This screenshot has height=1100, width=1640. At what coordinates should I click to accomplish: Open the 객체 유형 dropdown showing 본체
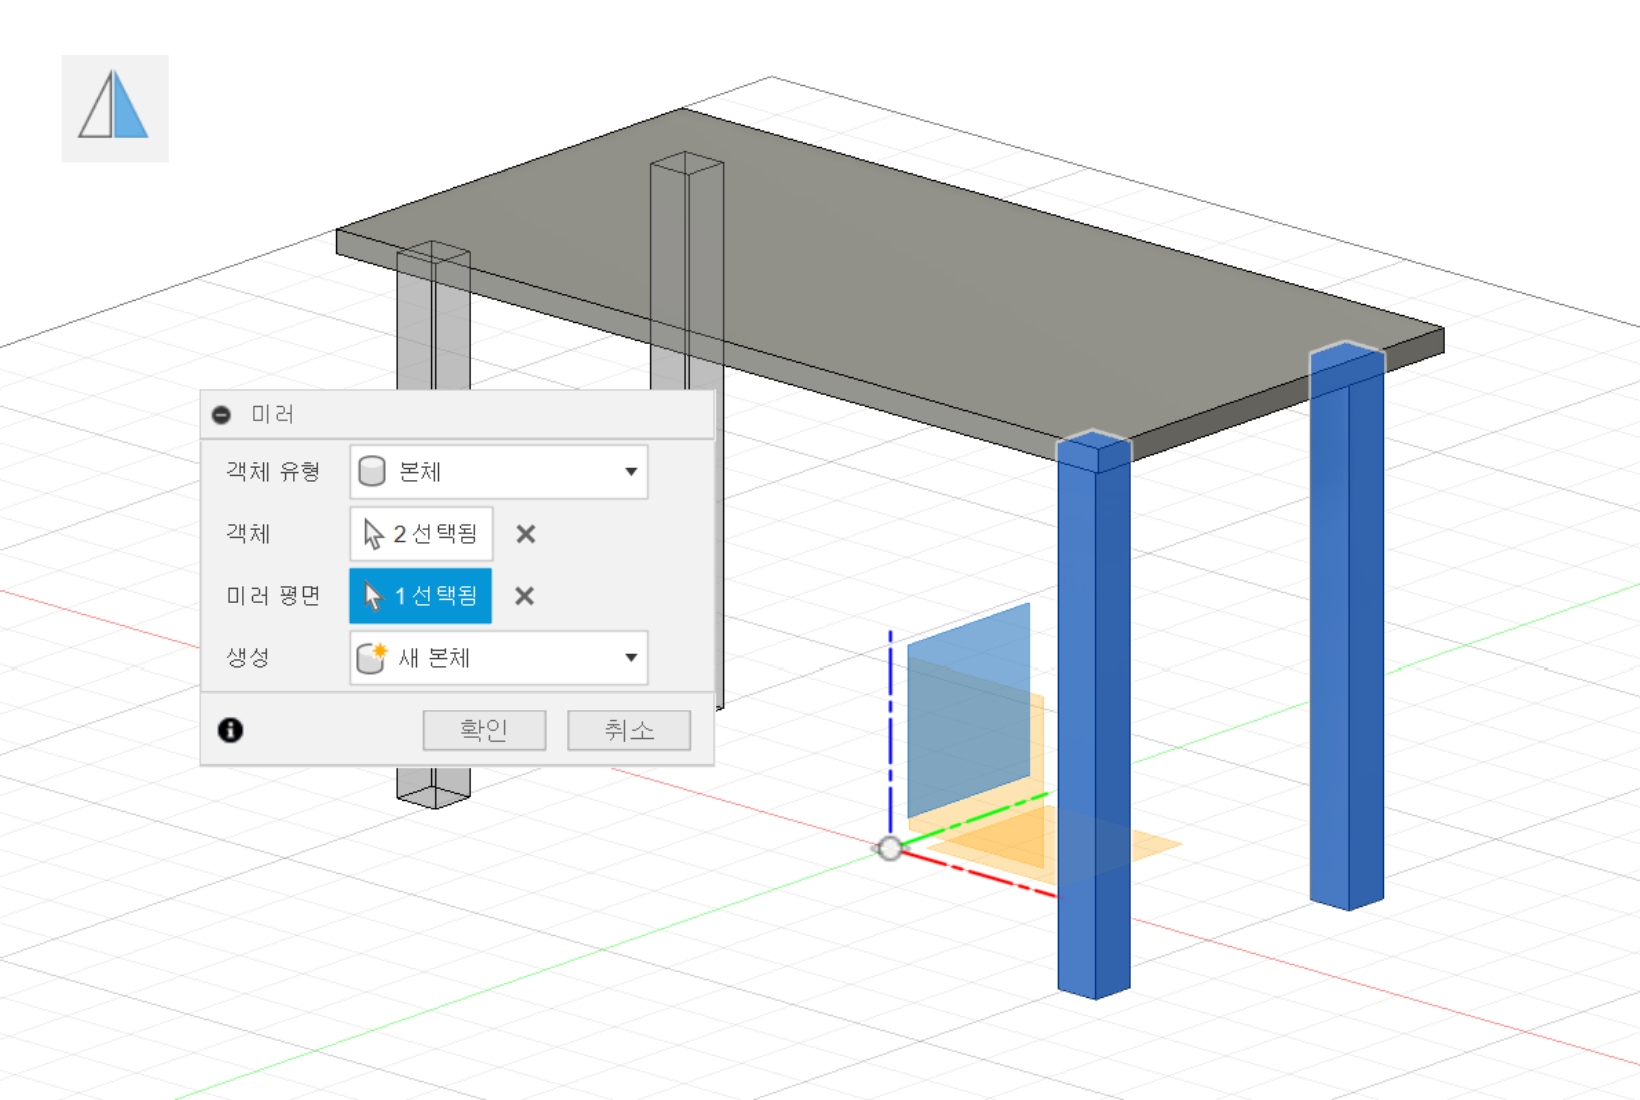click(499, 472)
